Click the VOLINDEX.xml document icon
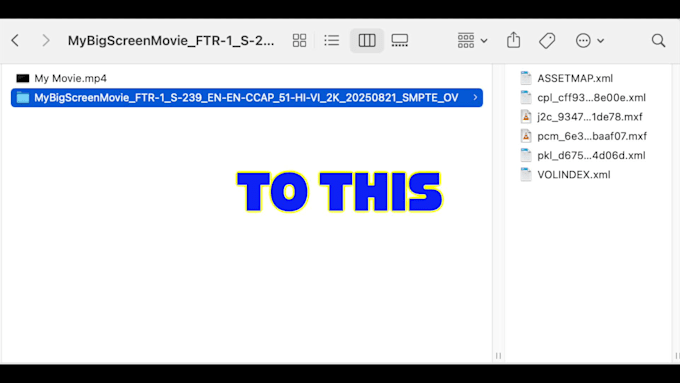The height and width of the screenshot is (383, 680). [x=526, y=174]
